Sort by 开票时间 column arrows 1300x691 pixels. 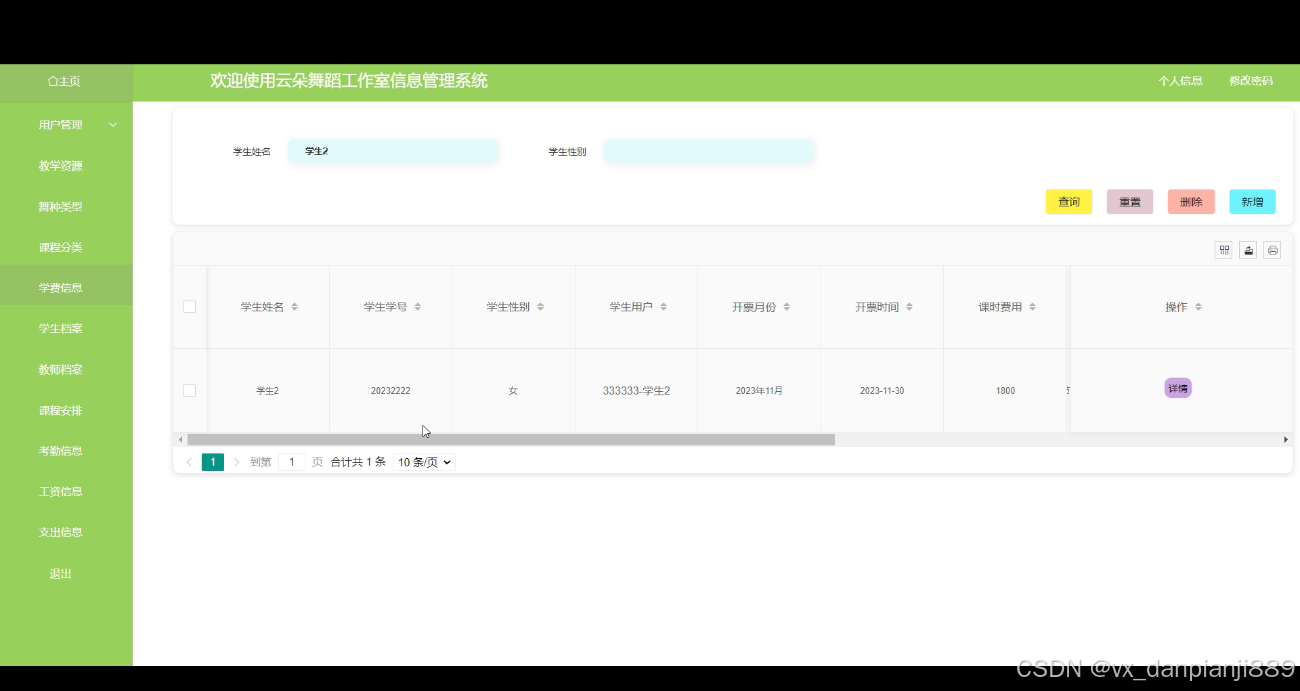(x=909, y=307)
